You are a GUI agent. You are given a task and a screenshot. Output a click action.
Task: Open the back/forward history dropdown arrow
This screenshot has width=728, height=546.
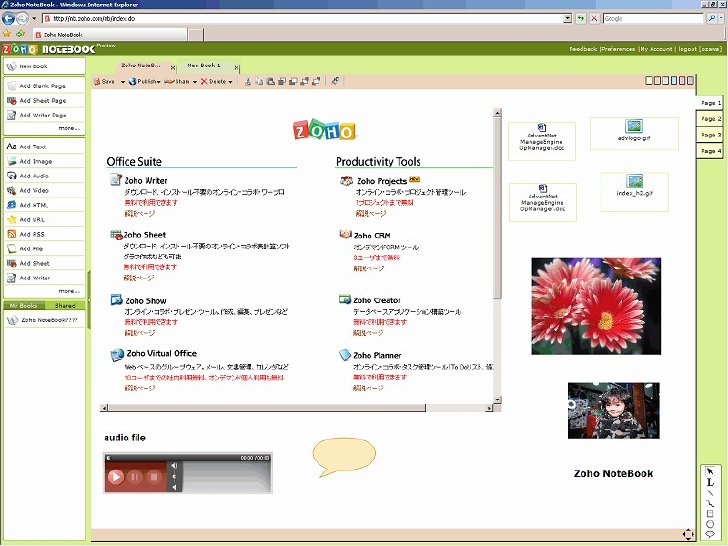click(x=34, y=19)
